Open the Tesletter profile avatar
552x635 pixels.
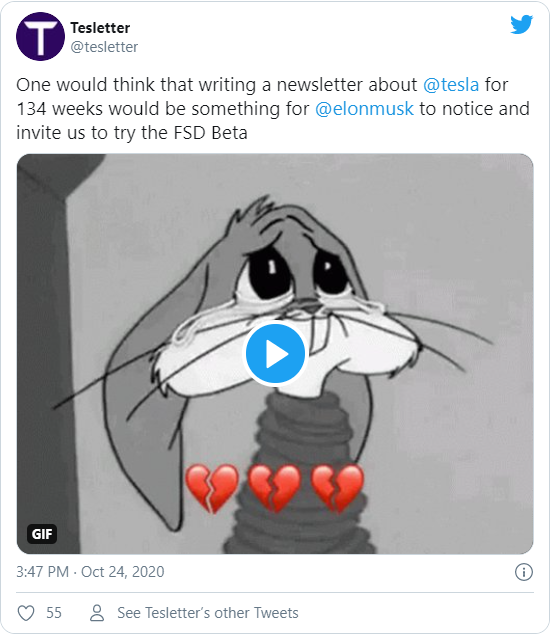[x=40, y=36]
